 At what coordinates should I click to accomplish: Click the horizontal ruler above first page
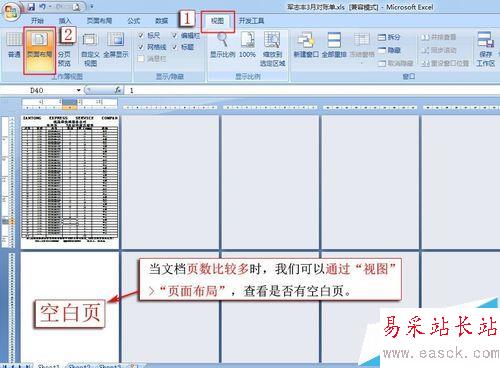69,104
